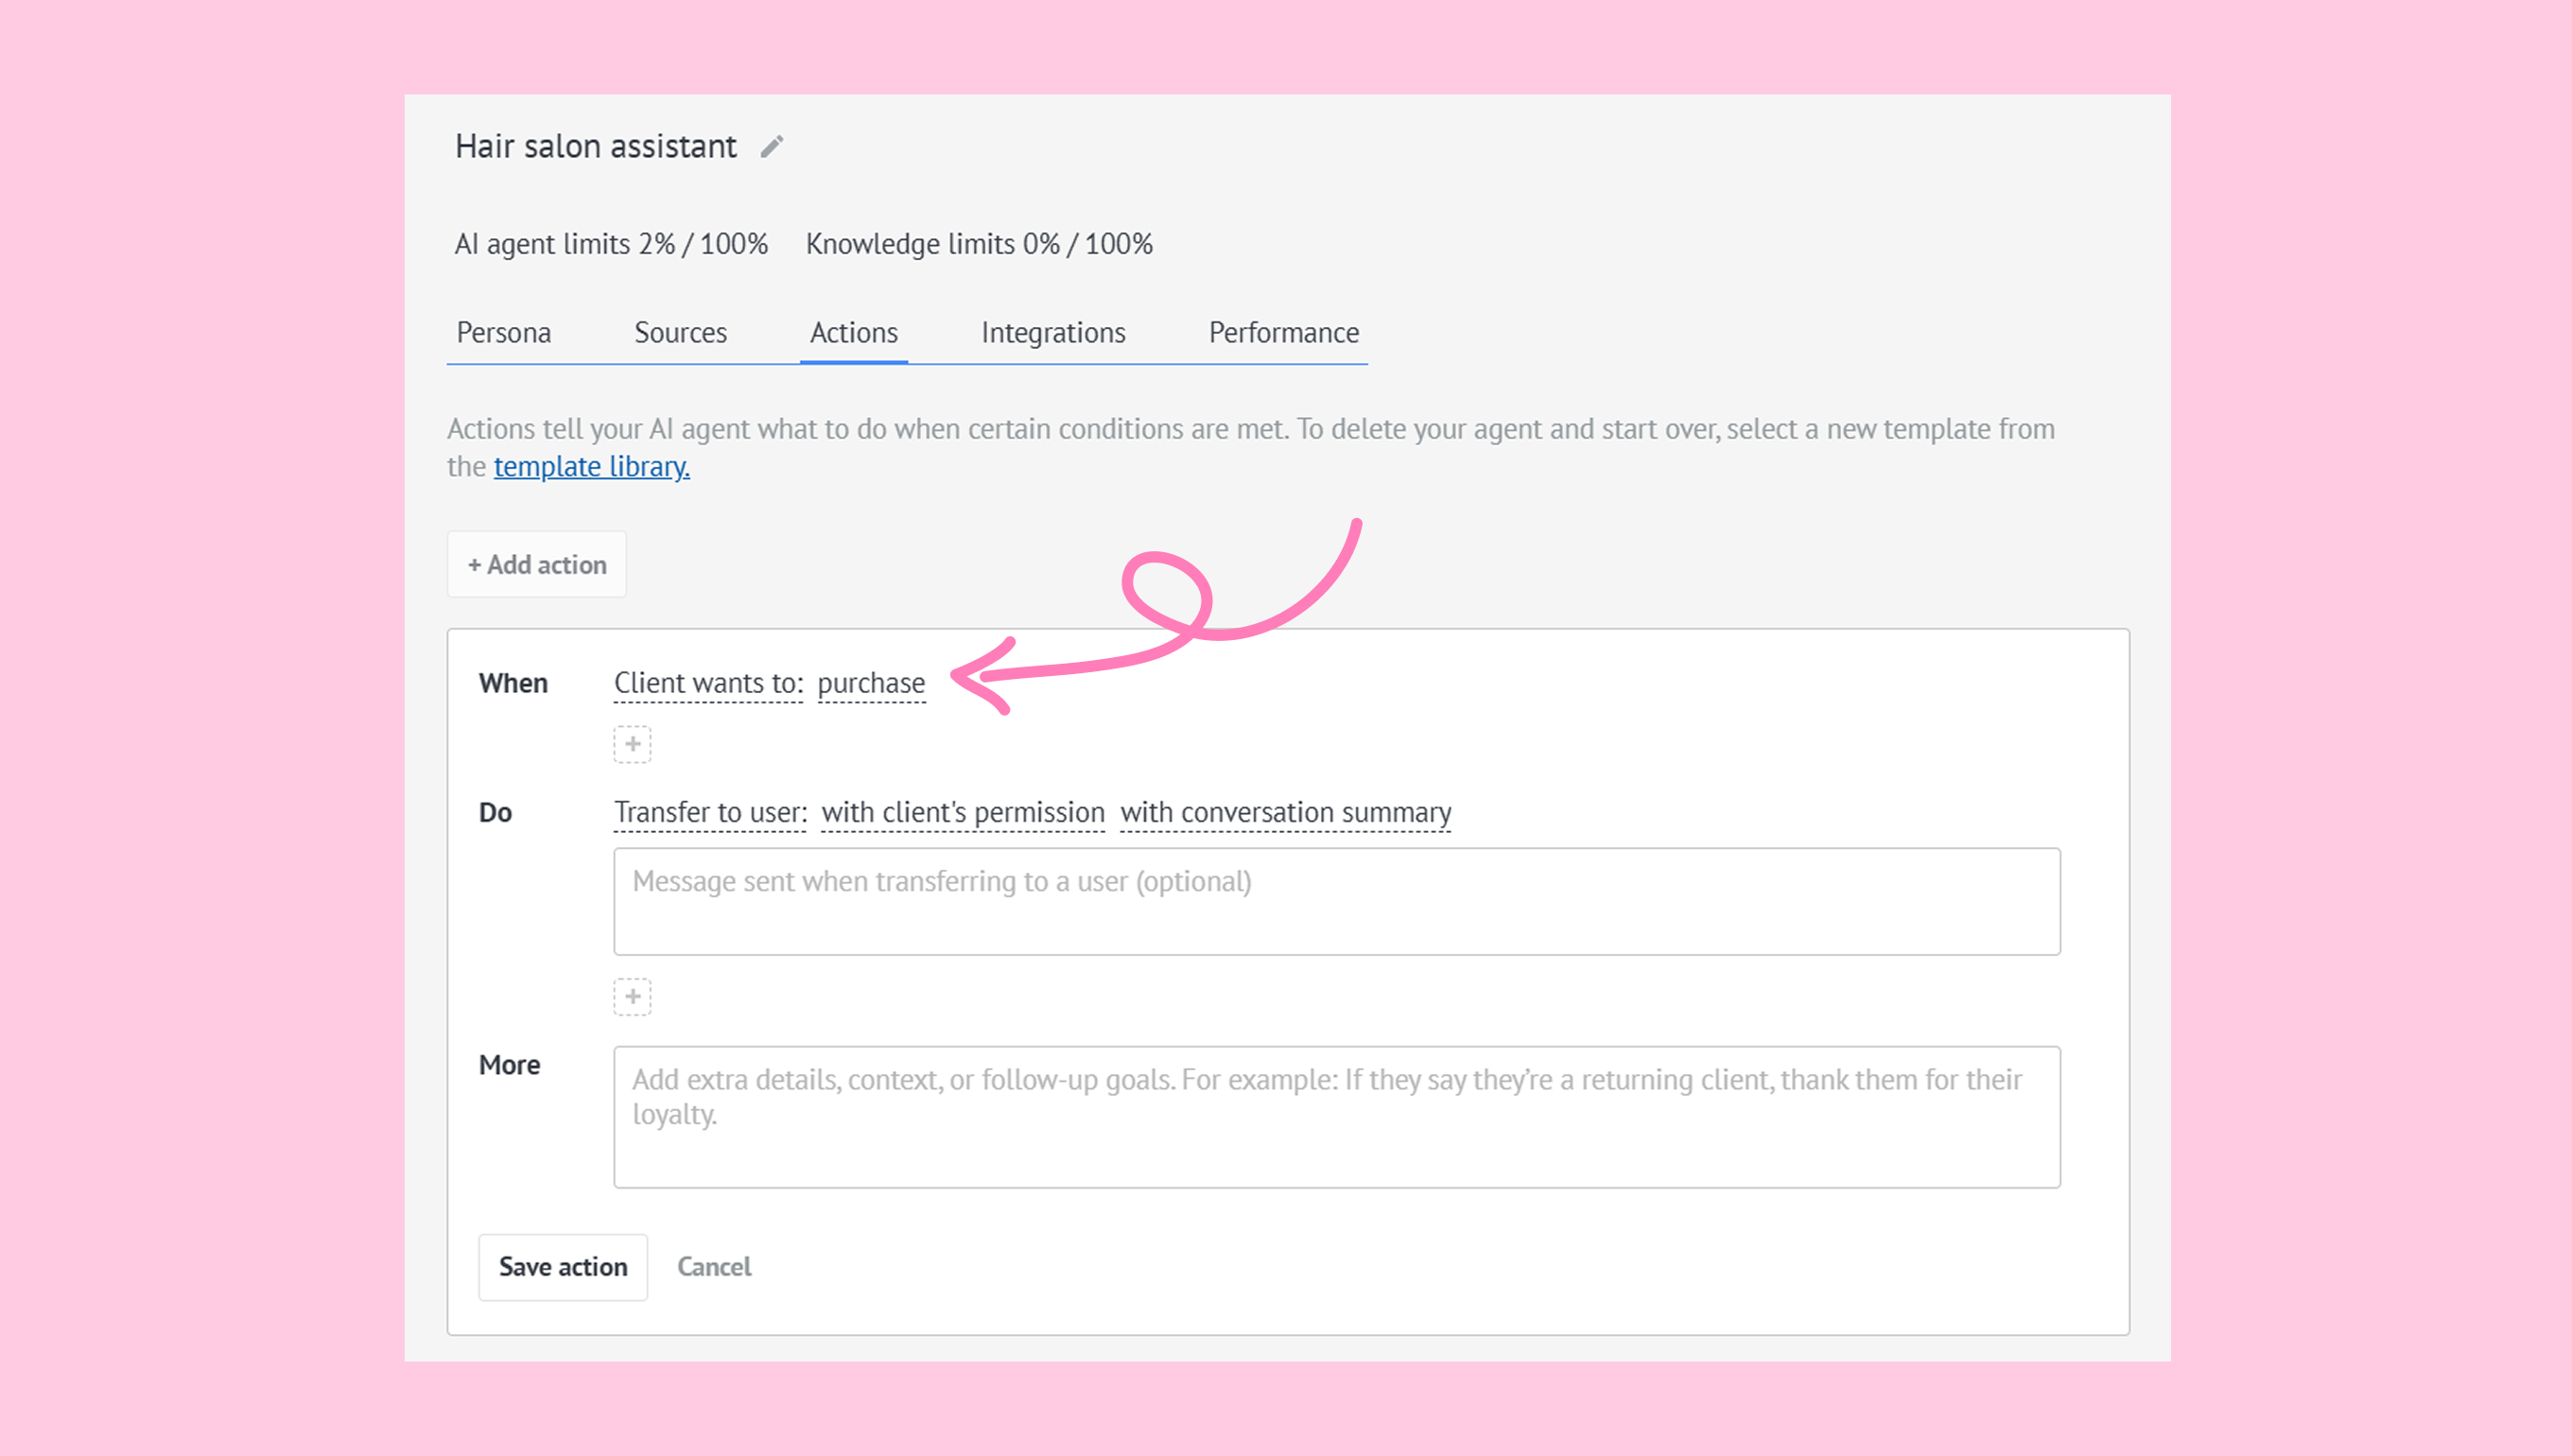View the Performance tab
This screenshot has height=1456, width=2572.
(x=1283, y=333)
